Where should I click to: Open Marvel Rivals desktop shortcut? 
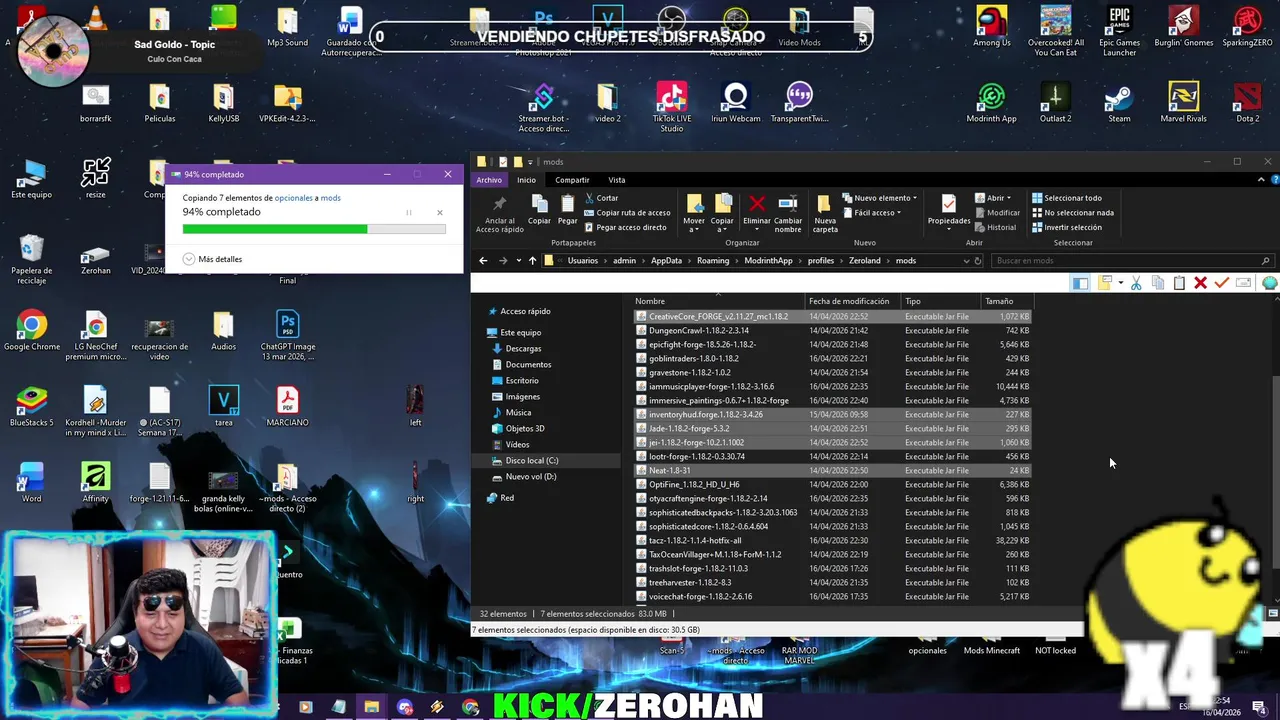click(x=1183, y=103)
